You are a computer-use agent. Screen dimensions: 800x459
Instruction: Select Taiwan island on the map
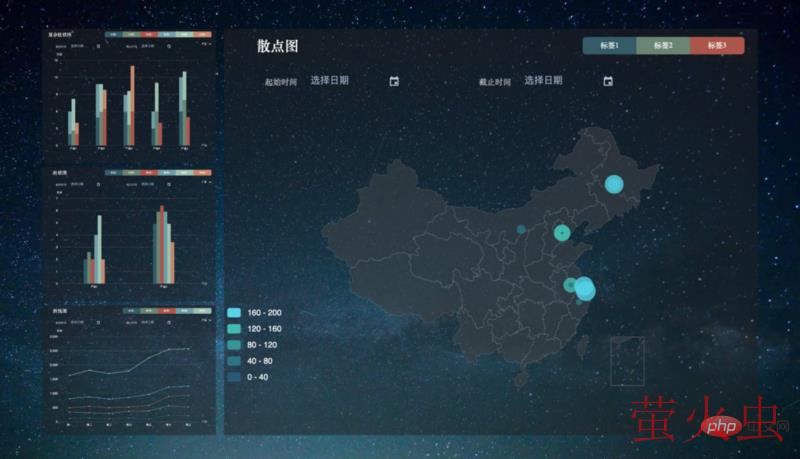pyautogui.click(x=582, y=347)
